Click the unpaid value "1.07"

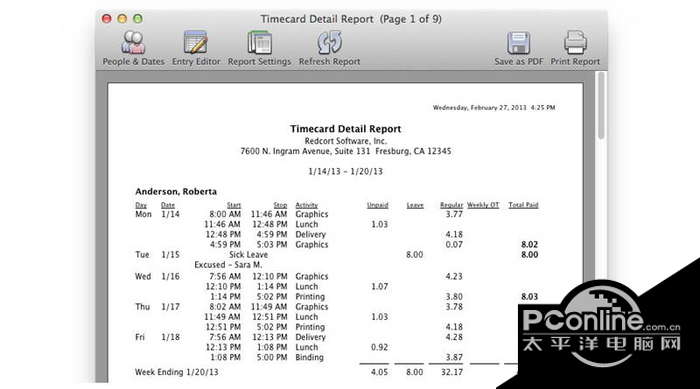click(379, 286)
